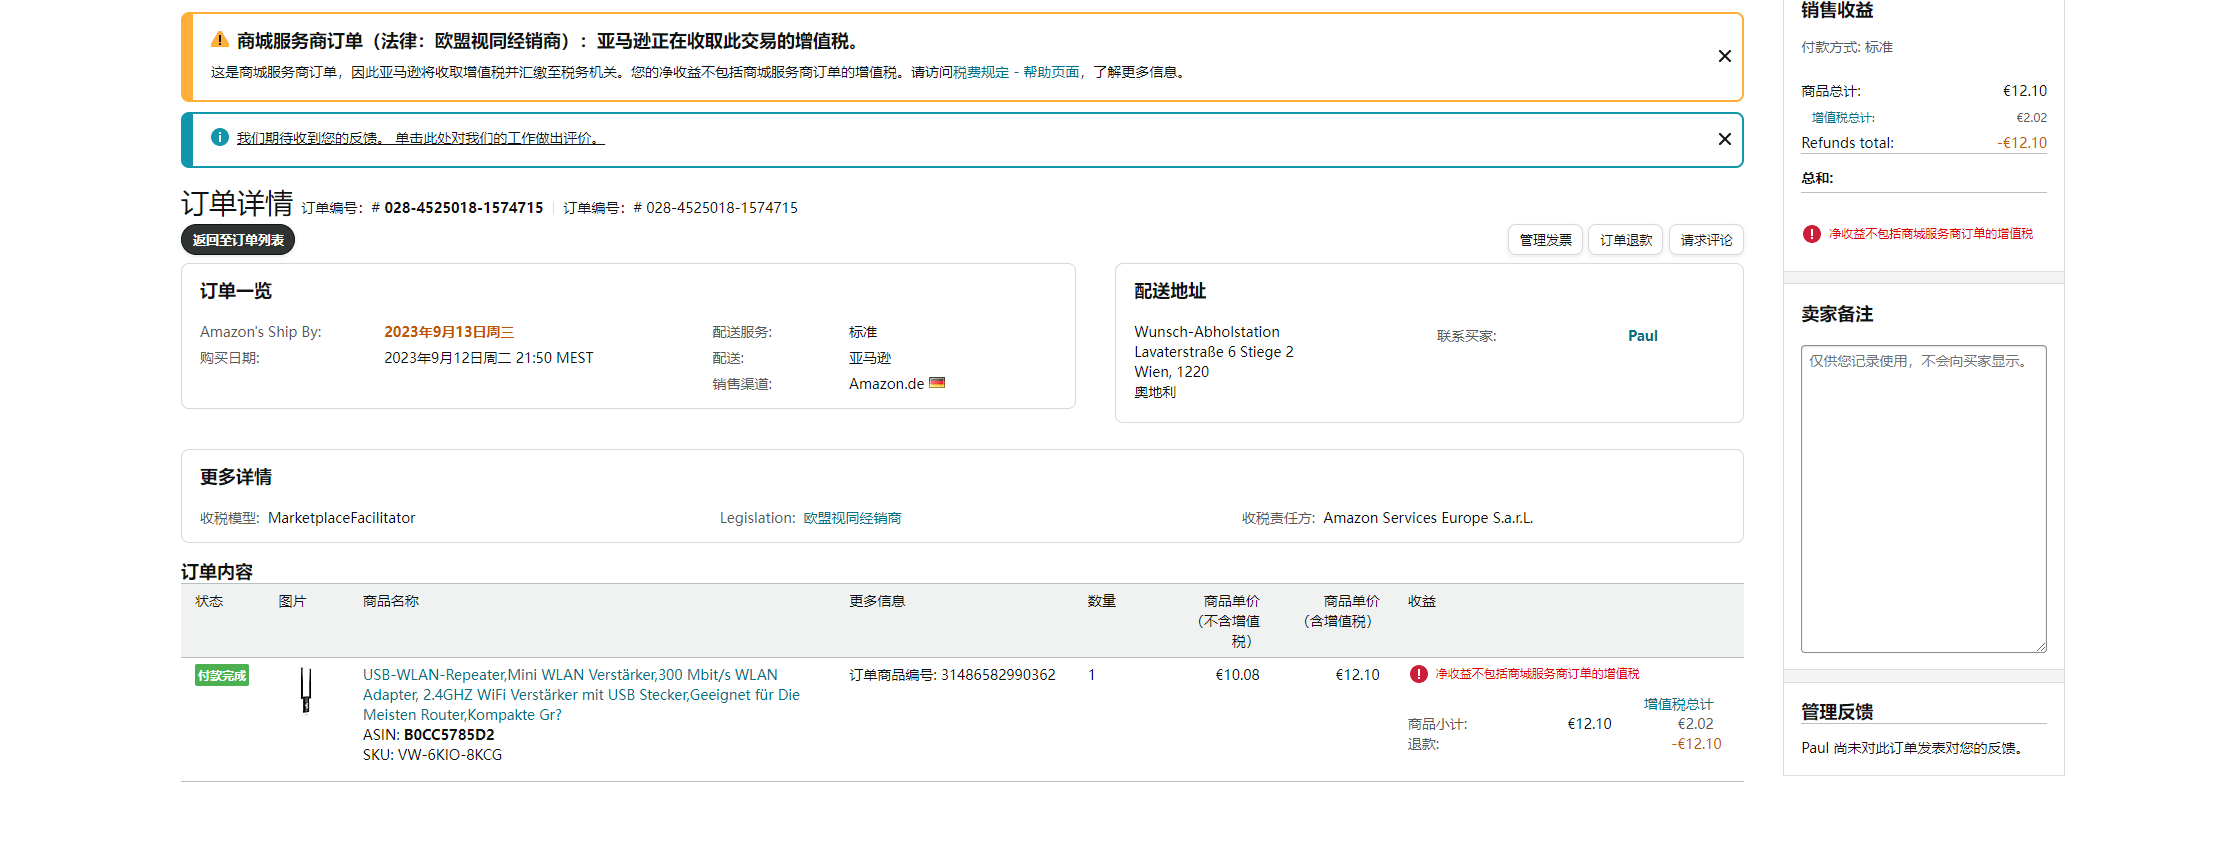Click red alert icon in sales revenue panel
Viewport: 2225px width, 842px height.
tap(1811, 234)
